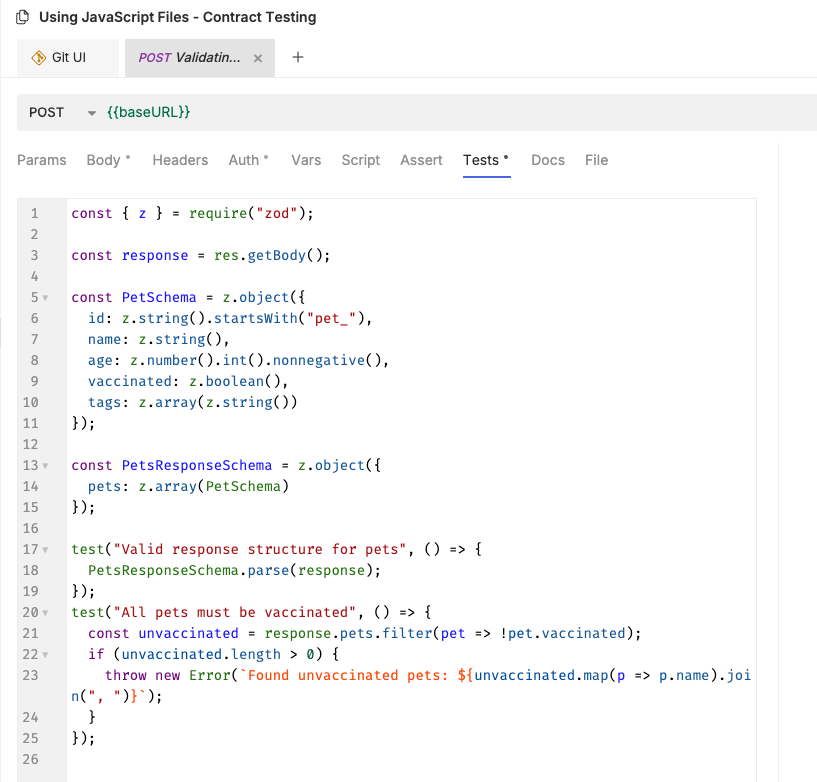817x782 pixels.
Task: Switch to the Vars tab
Action: [305, 160]
